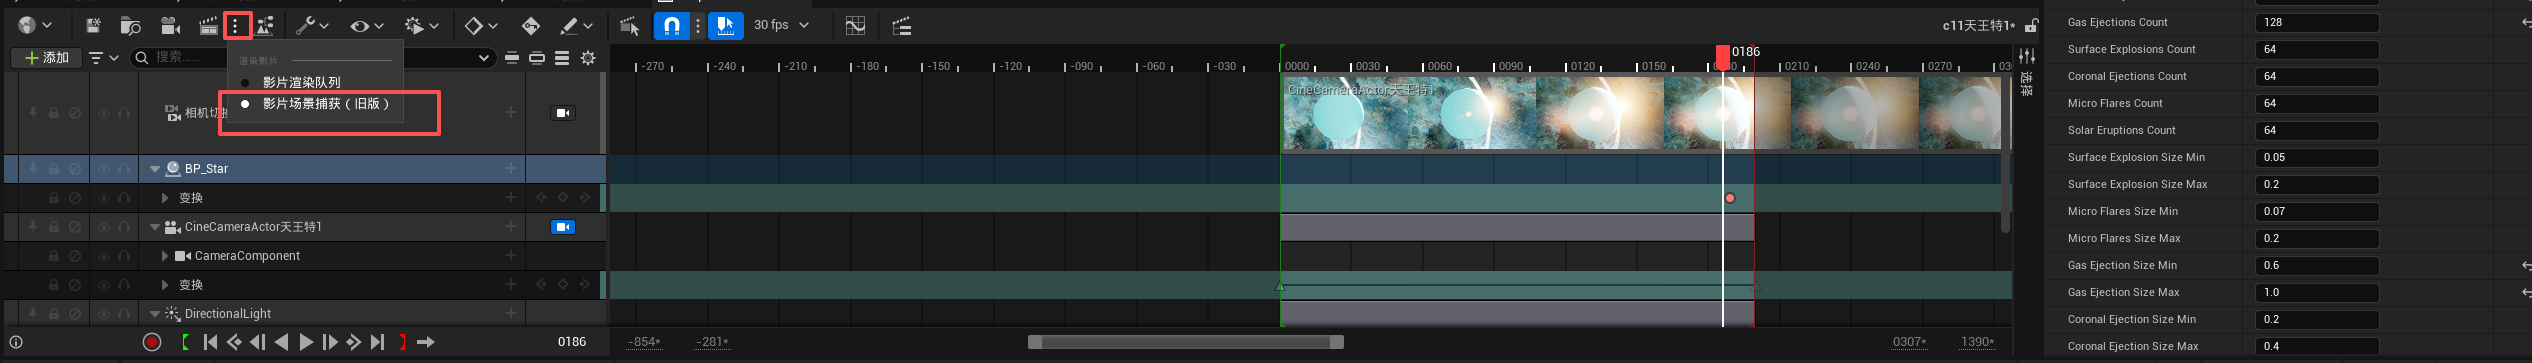Expand 变换 under BP_Star
The width and height of the screenshot is (2532, 363).
click(165, 198)
